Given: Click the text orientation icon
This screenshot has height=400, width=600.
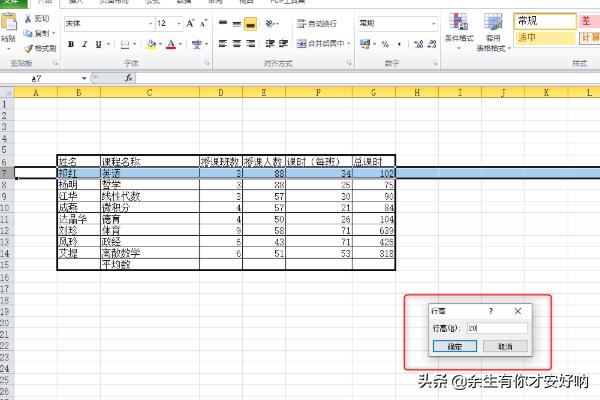Looking at the screenshot, I should (x=271, y=24).
